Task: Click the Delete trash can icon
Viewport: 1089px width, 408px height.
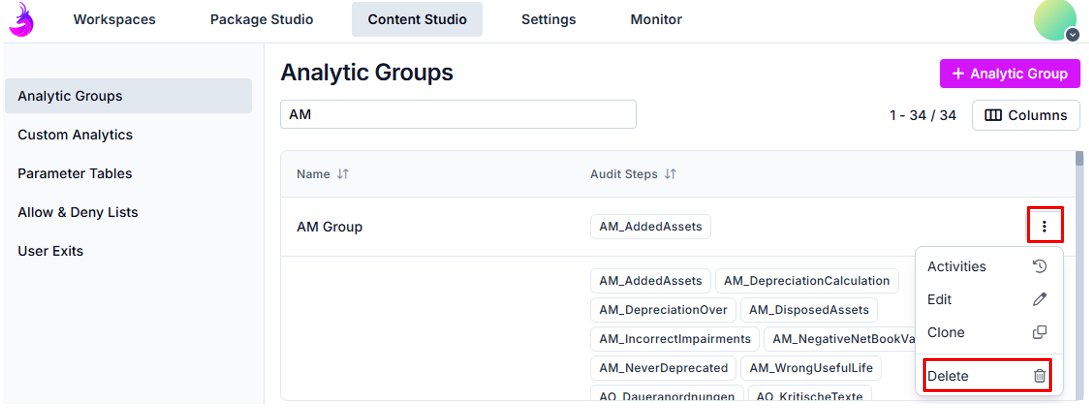Action: pos(1039,376)
